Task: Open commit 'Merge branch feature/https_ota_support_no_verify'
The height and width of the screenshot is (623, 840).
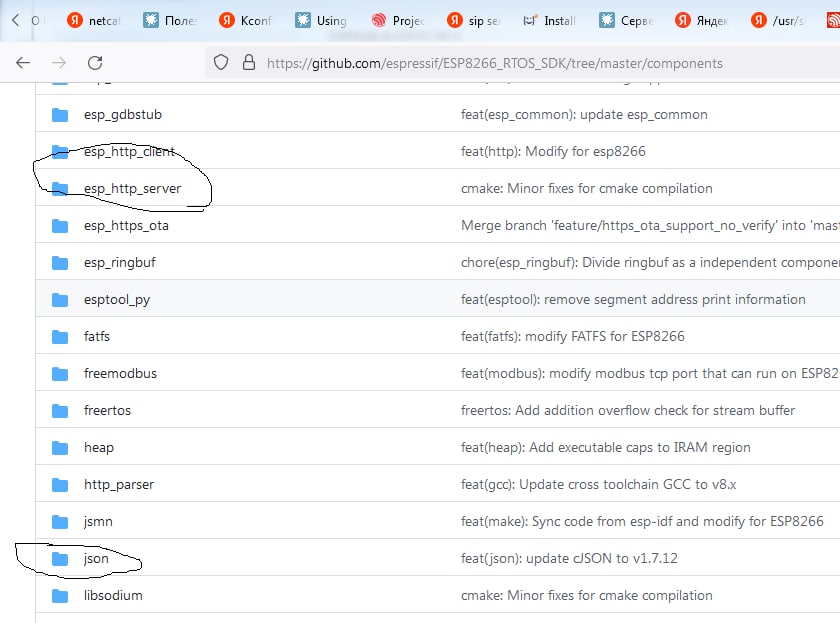Action: [650, 226]
